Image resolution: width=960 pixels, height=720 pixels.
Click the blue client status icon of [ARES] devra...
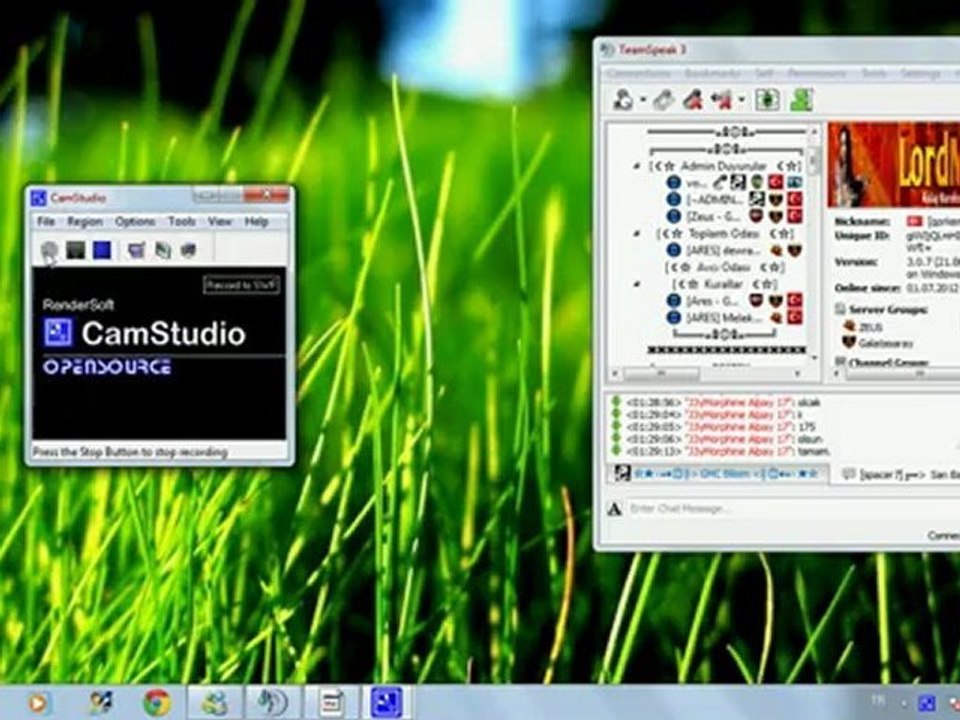pos(673,250)
